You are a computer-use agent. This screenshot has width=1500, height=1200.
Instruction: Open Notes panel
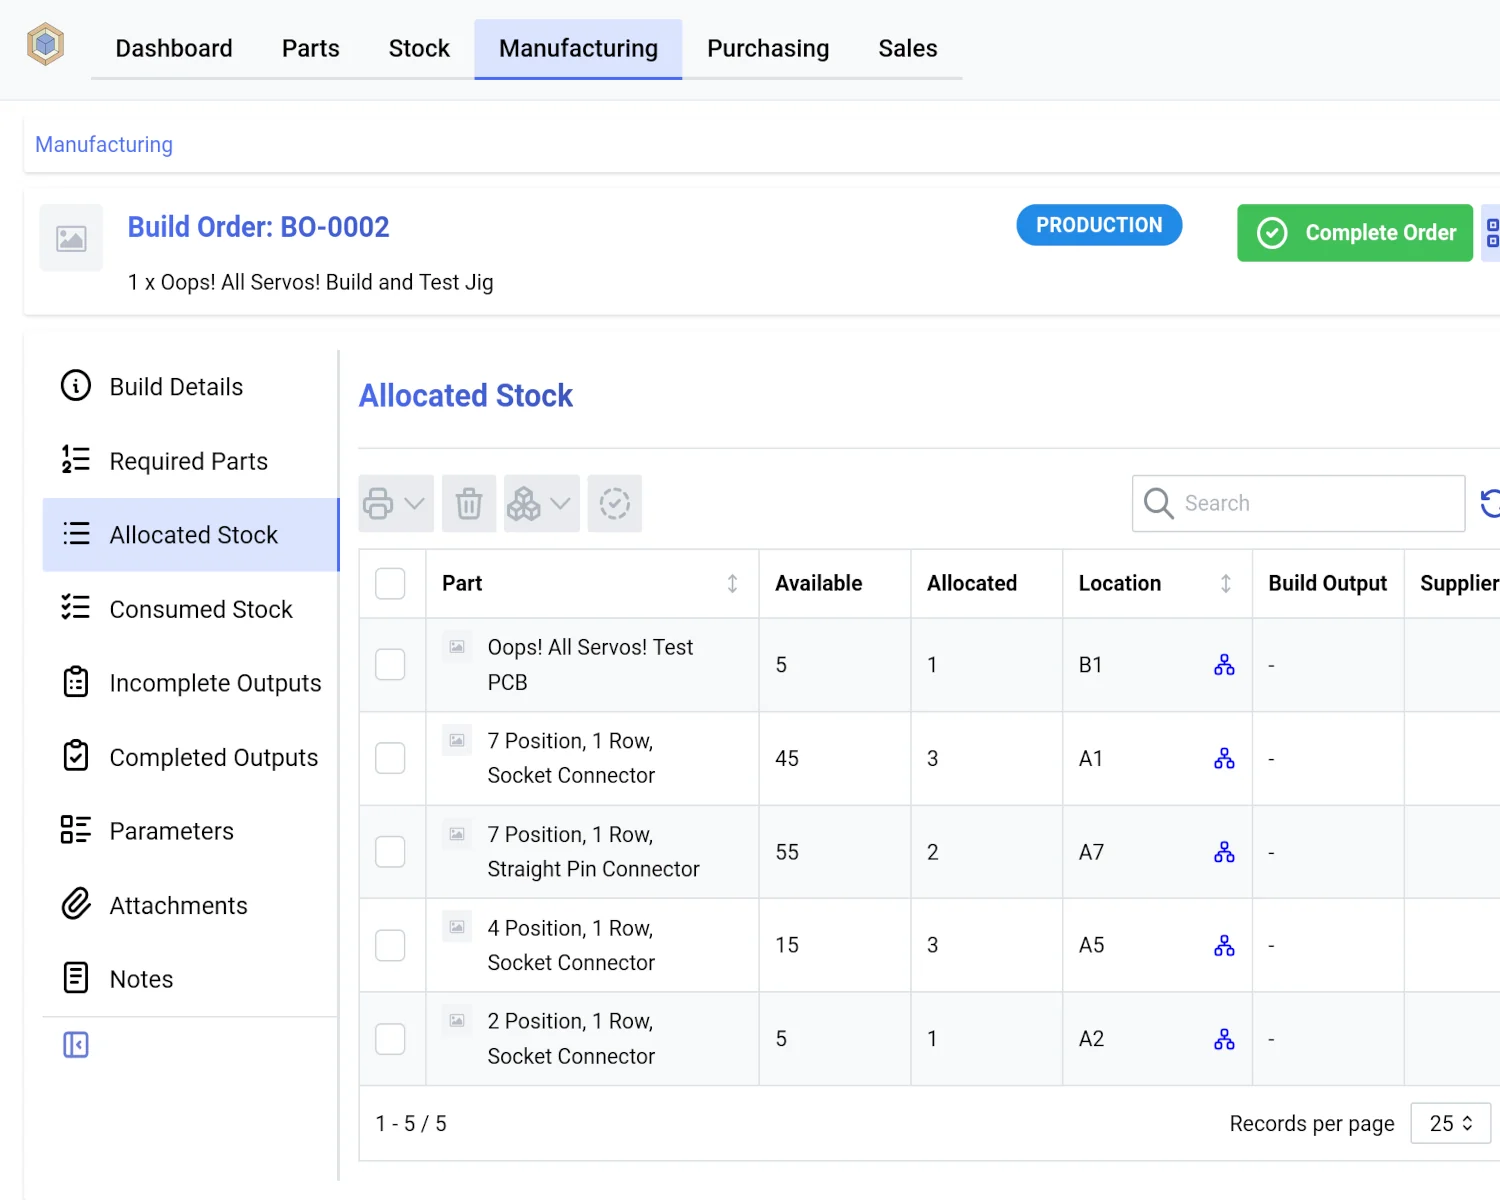190,979
